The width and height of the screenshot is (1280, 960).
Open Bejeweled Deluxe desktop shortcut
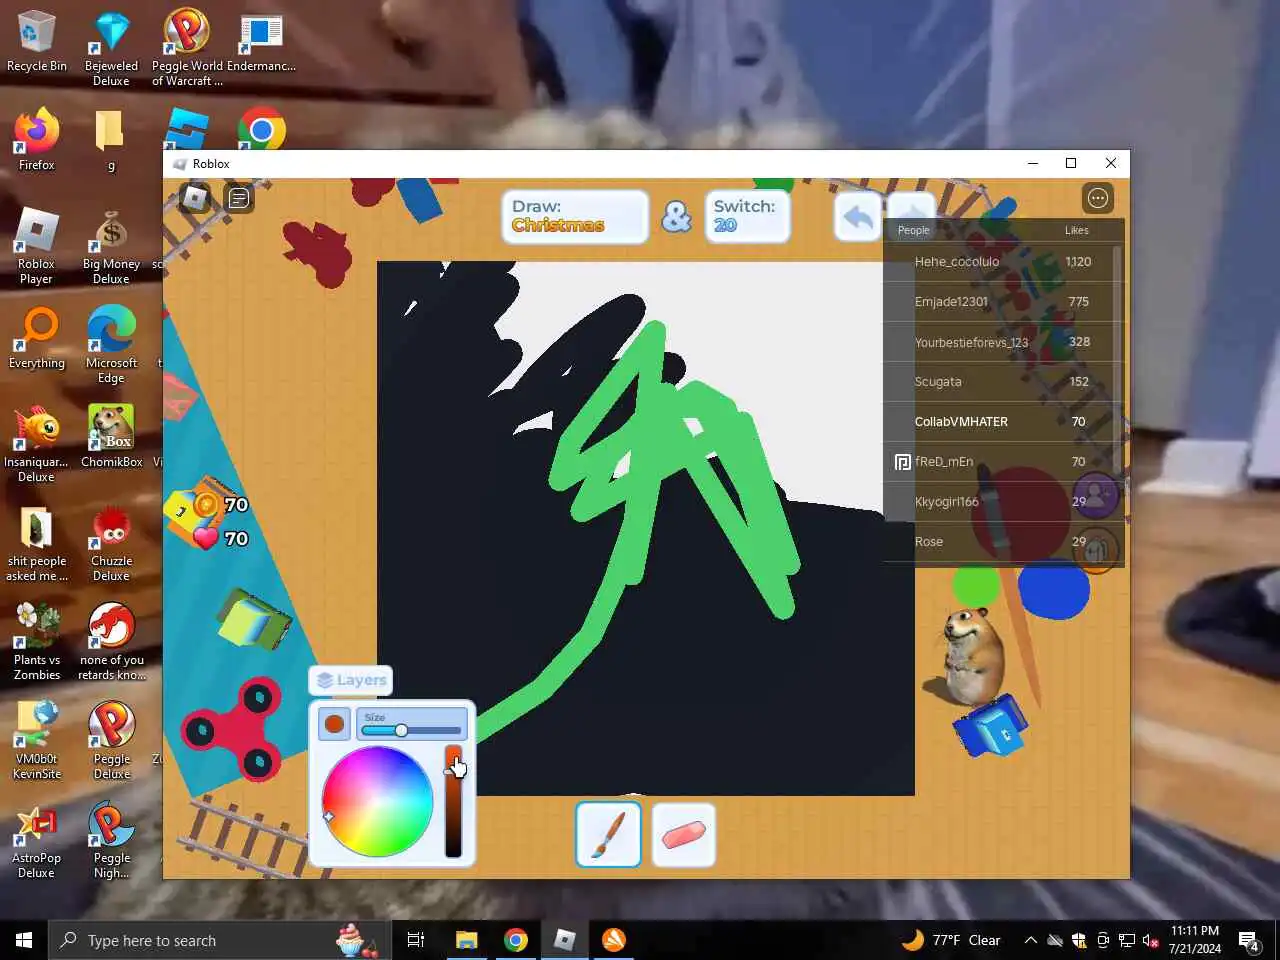[111, 49]
